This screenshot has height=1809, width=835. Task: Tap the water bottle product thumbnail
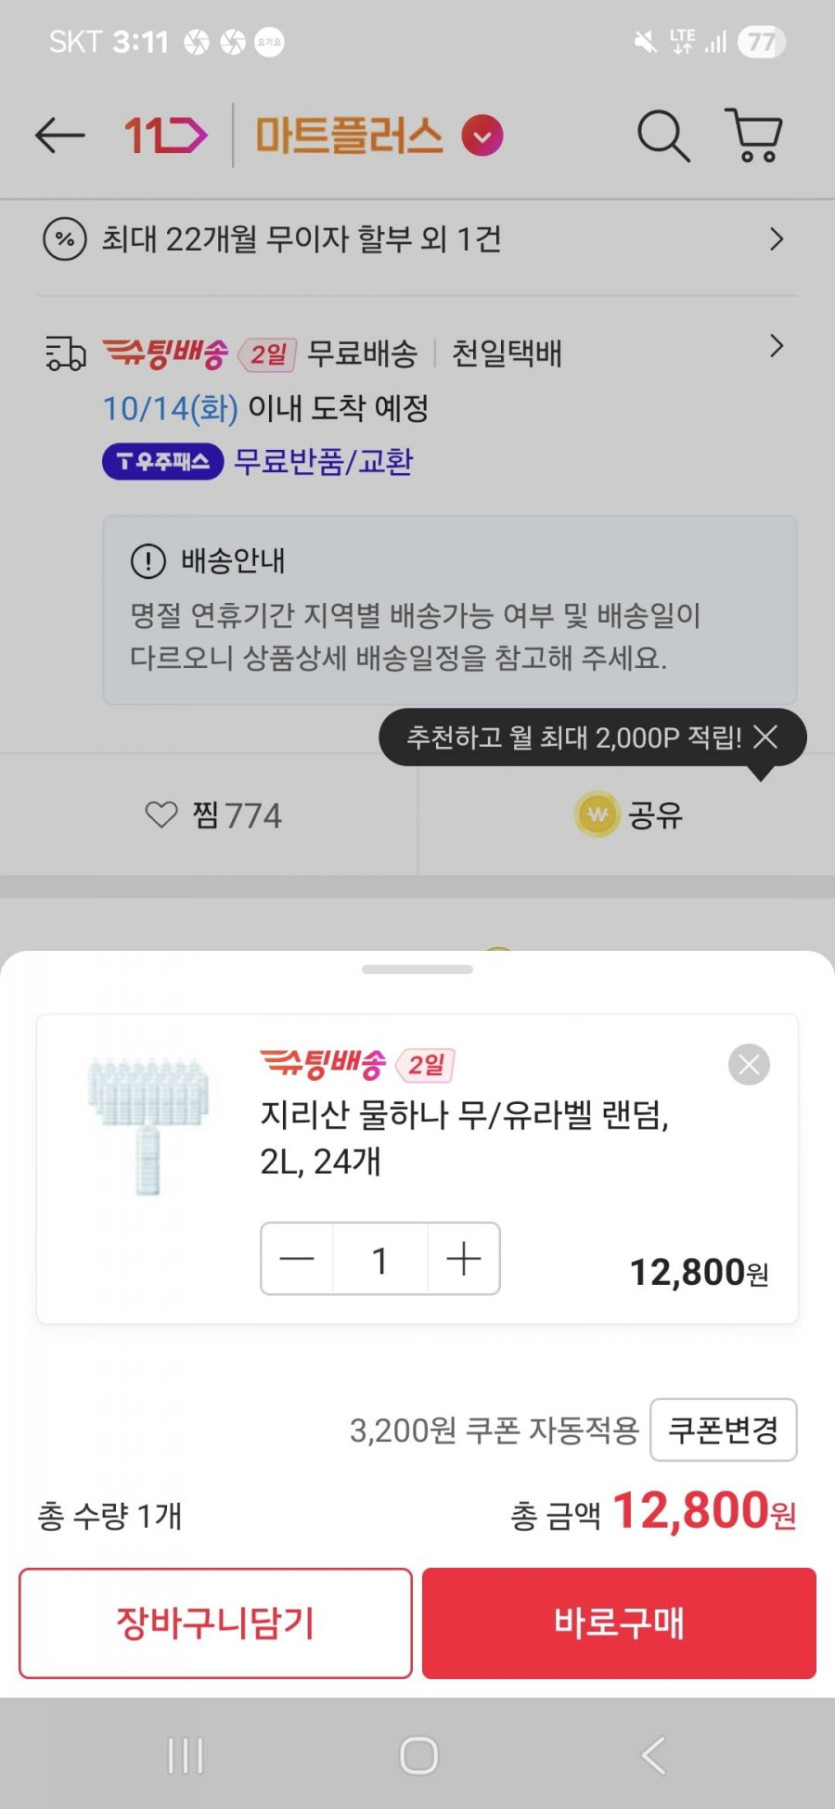[x=148, y=1125]
